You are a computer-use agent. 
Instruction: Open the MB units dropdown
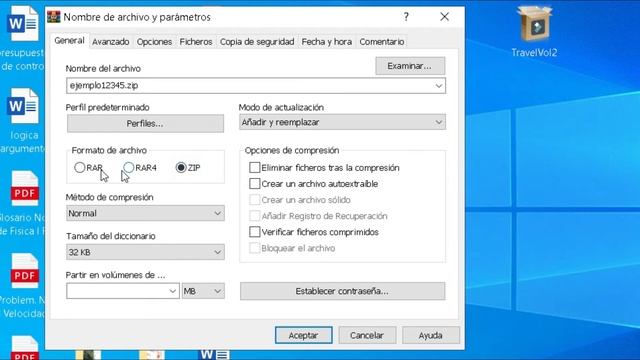(203, 291)
